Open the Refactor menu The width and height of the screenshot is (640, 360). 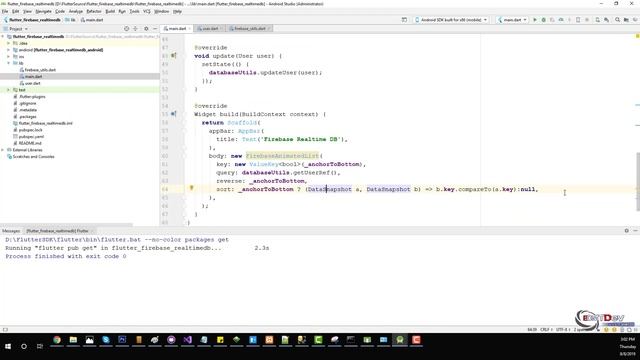pyautogui.click(x=93, y=11)
